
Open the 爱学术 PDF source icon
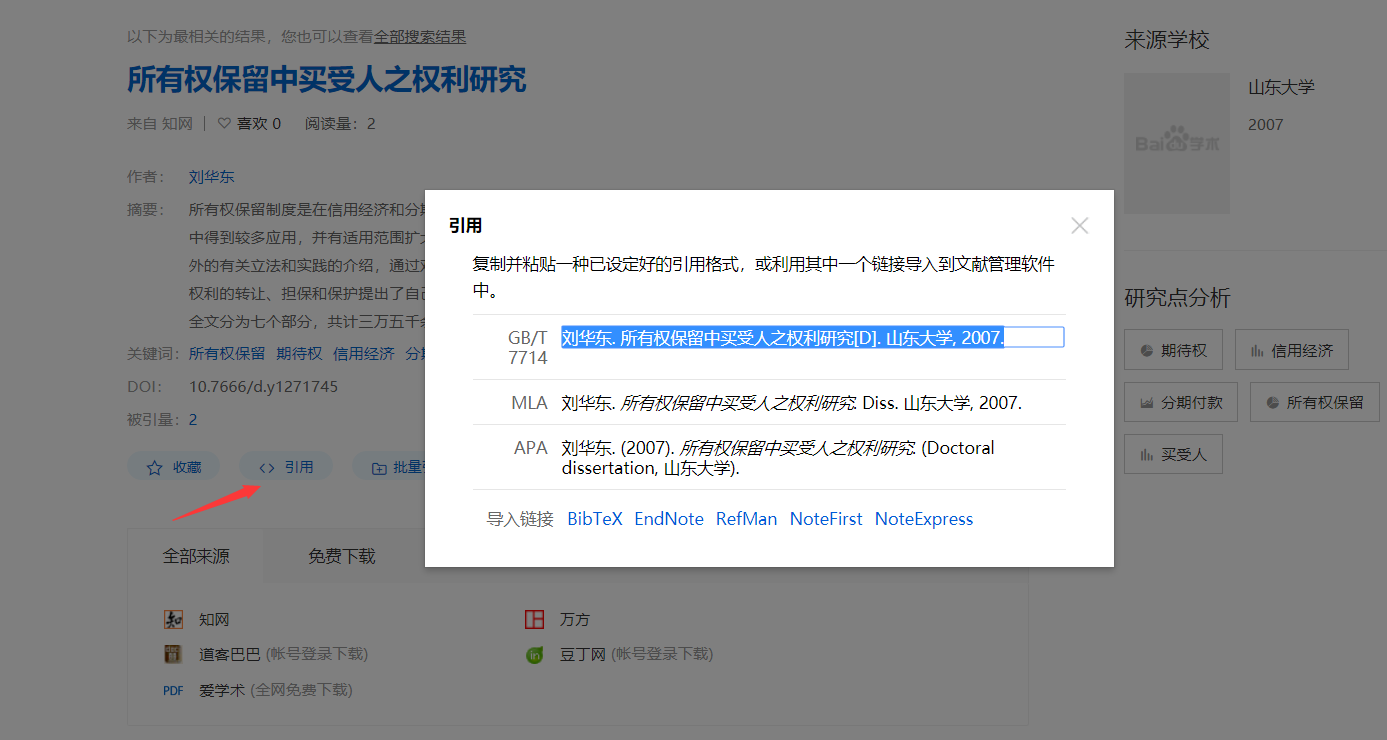click(174, 690)
